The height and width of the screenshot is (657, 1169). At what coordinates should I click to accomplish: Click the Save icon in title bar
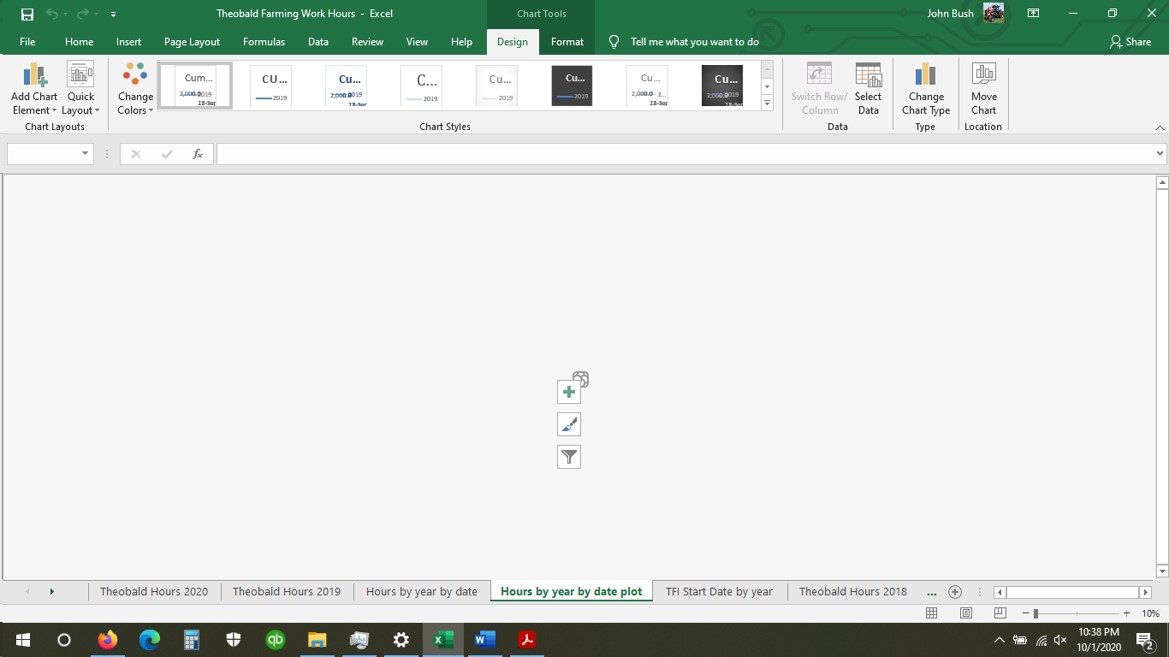(27, 13)
